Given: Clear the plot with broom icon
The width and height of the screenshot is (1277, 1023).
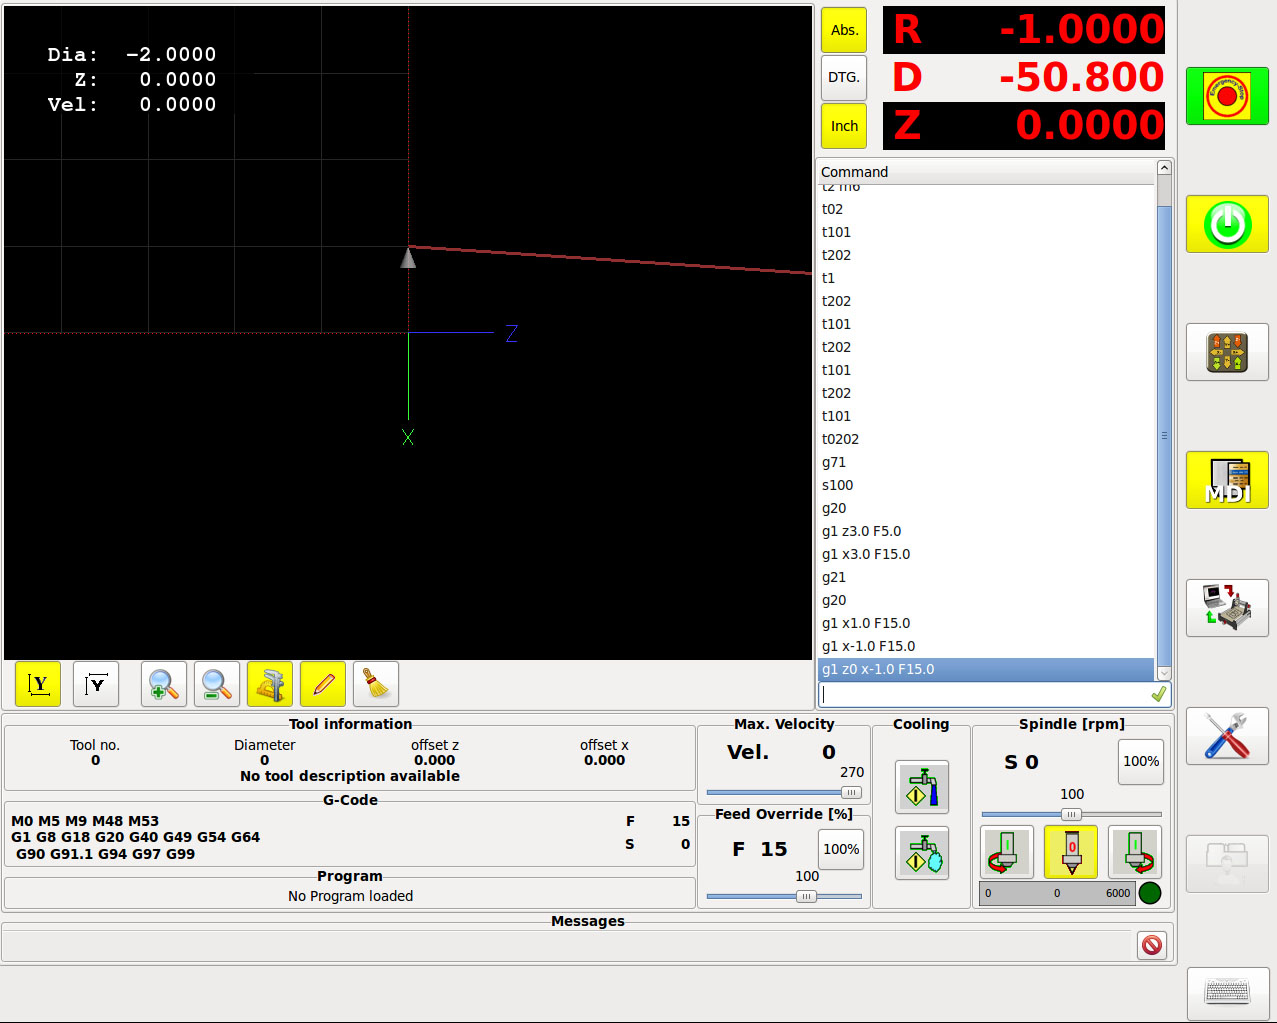Looking at the screenshot, I should pyautogui.click(x=376, y=684).
